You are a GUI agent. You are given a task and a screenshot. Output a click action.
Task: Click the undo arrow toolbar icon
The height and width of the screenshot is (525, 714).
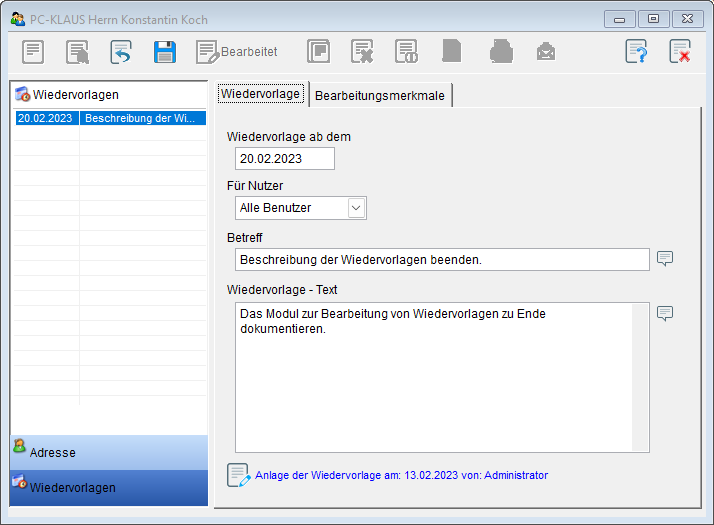pos(121,52)
